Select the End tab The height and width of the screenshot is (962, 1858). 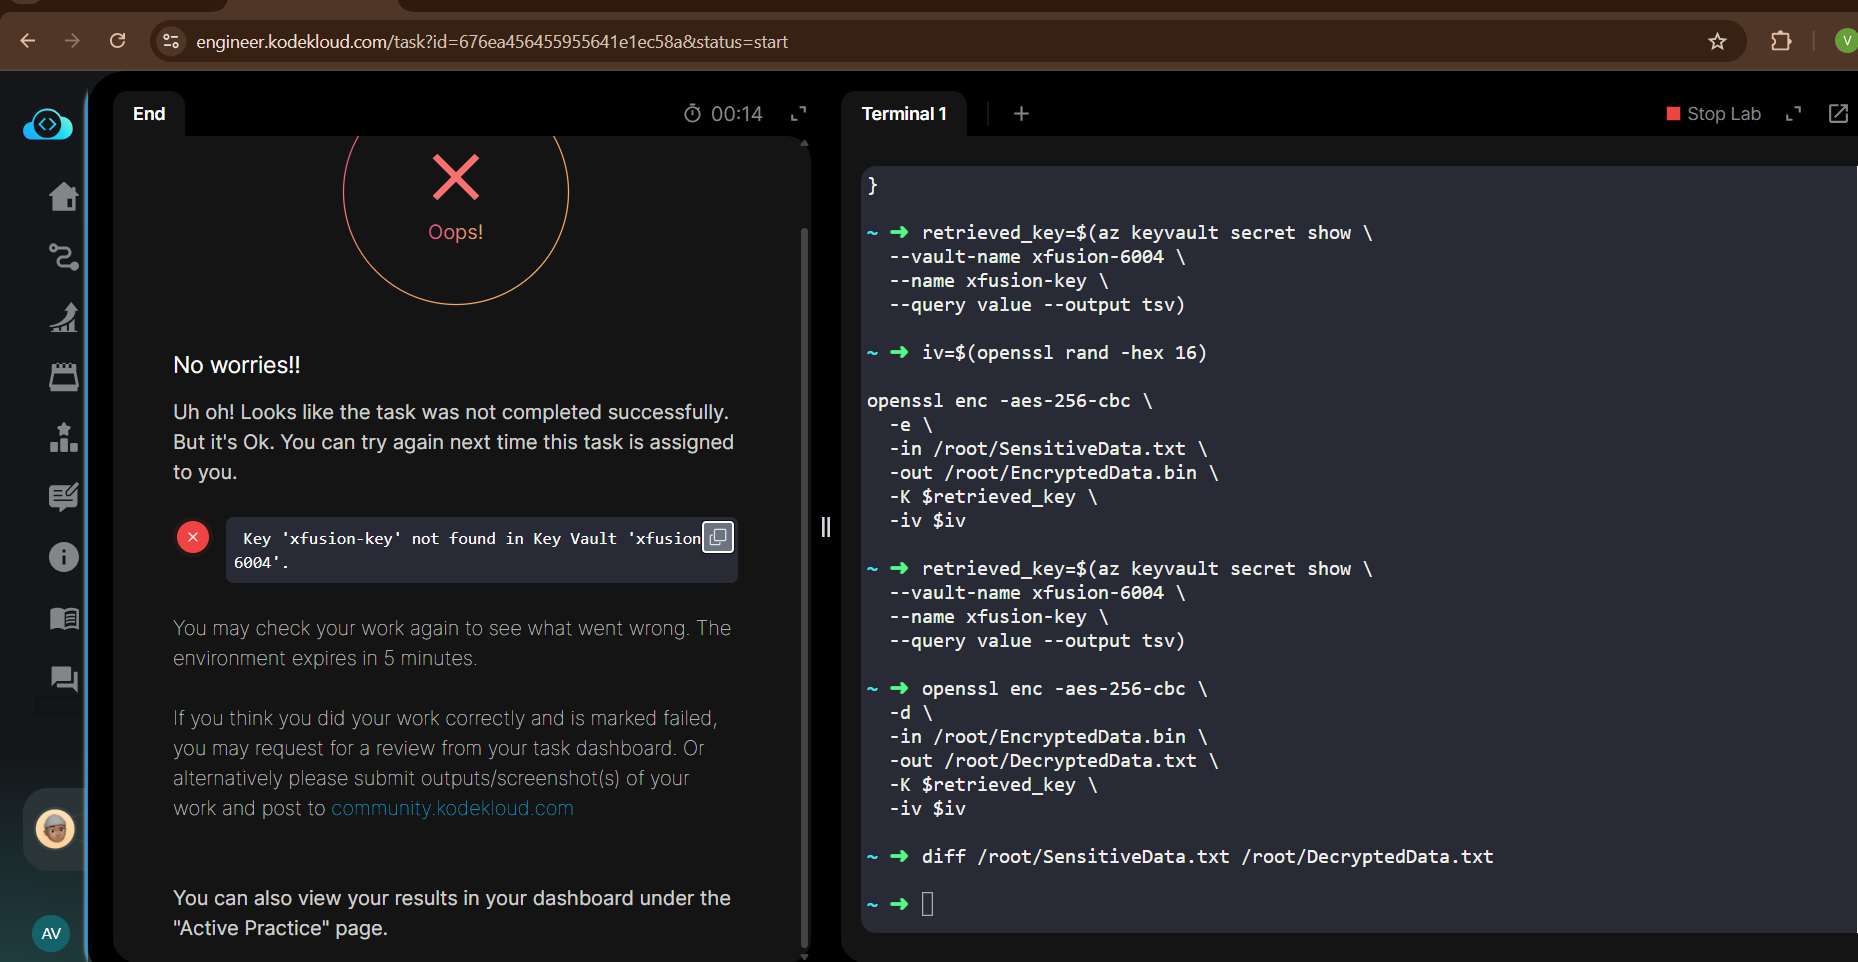click(149, 114)
